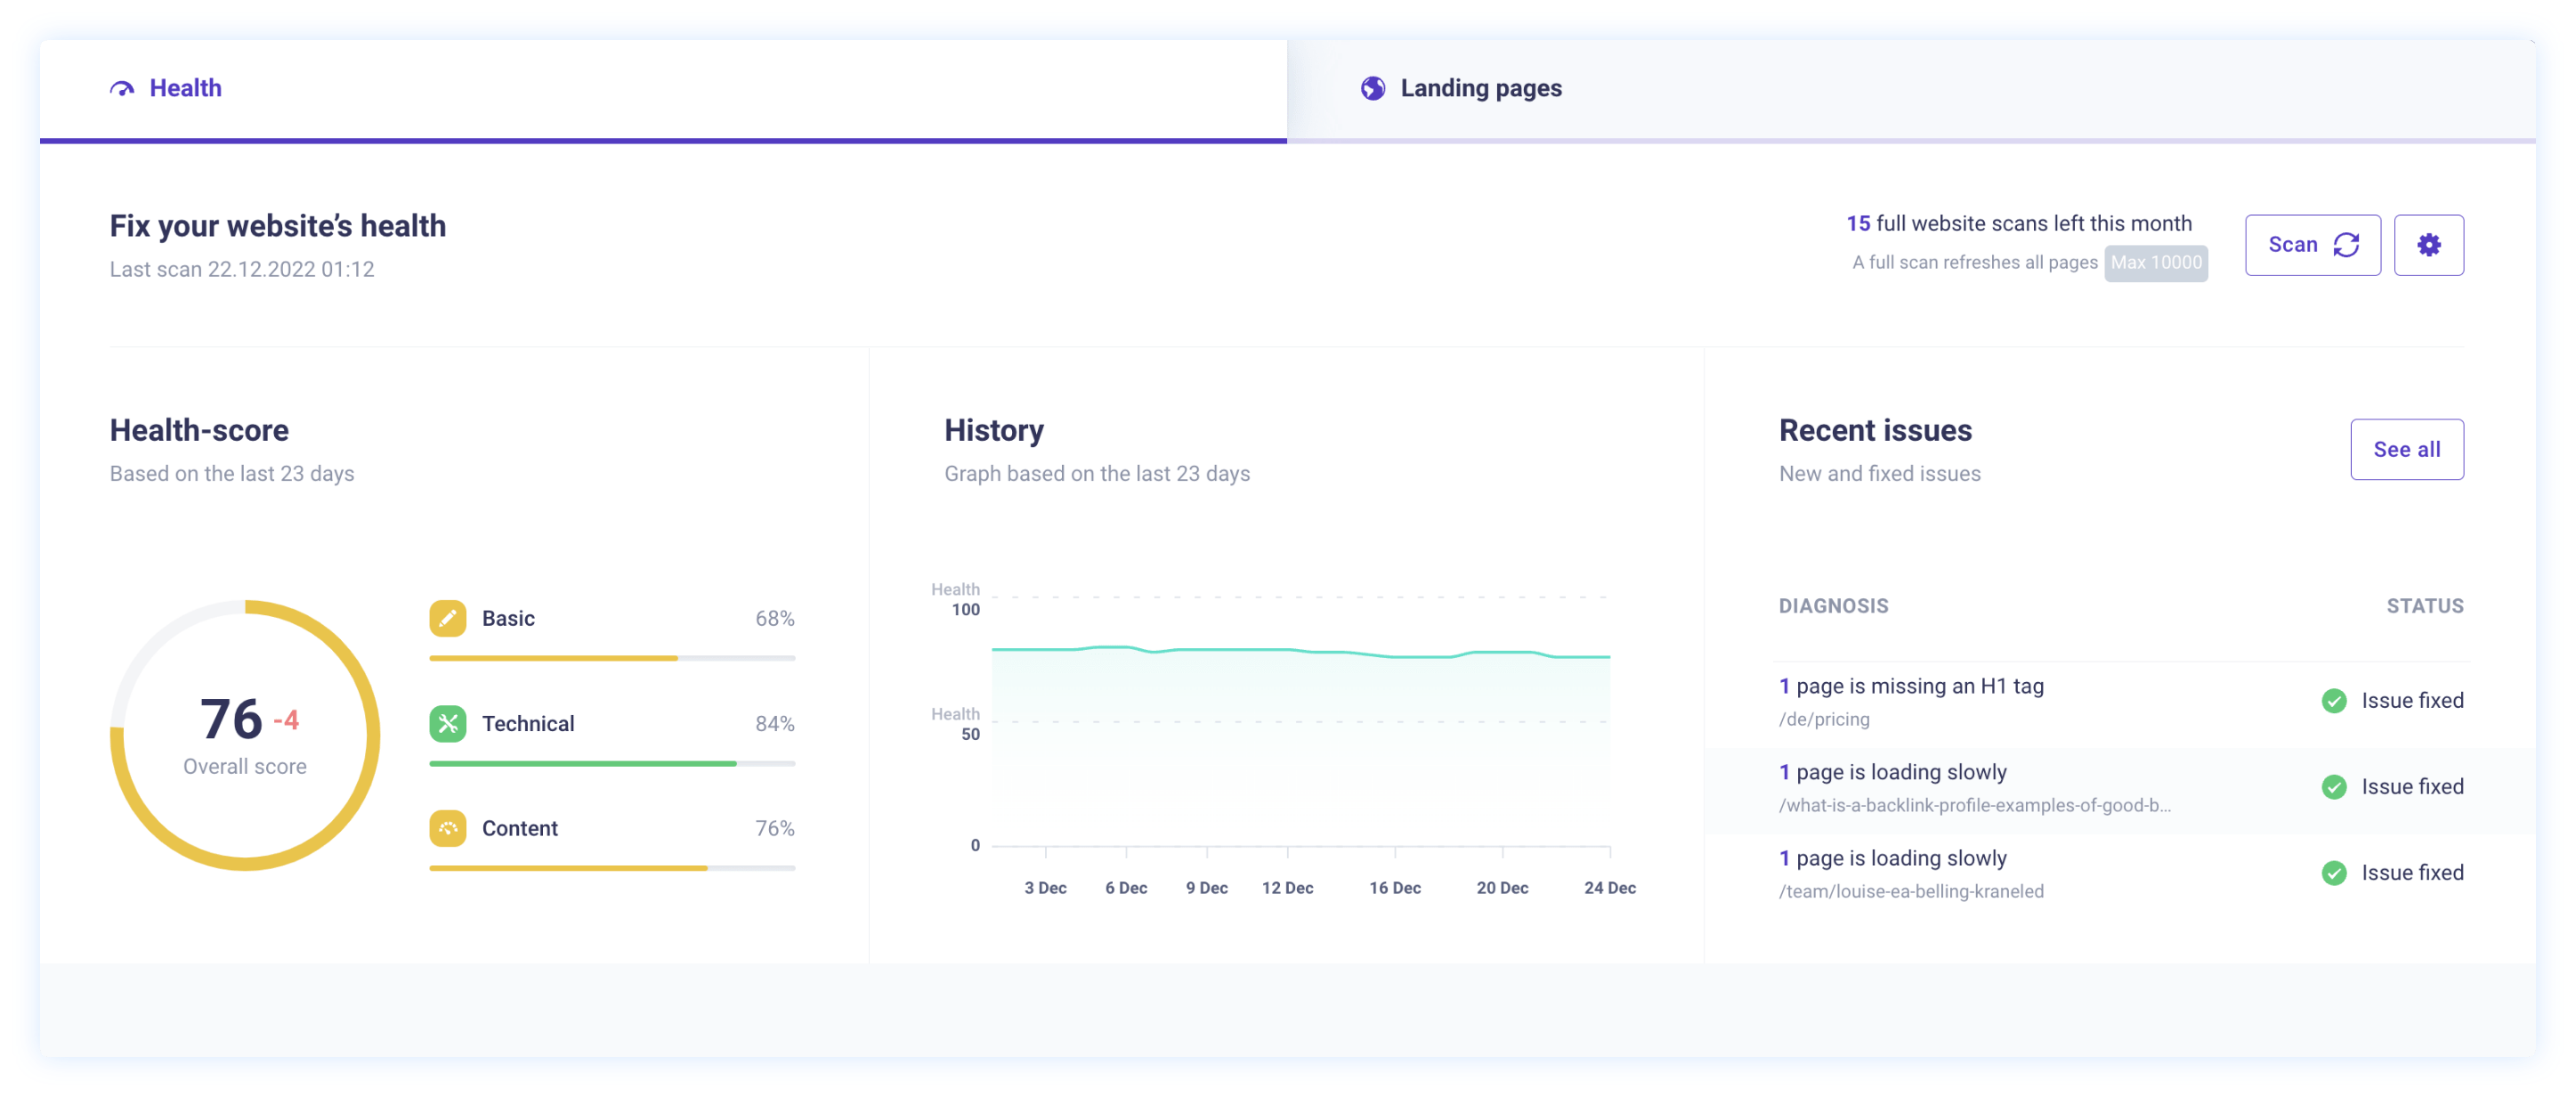The width and height of the screenshot is (2576, 1097).
Task: Open the settings gear icon
Action: [x=2429, y=244]
